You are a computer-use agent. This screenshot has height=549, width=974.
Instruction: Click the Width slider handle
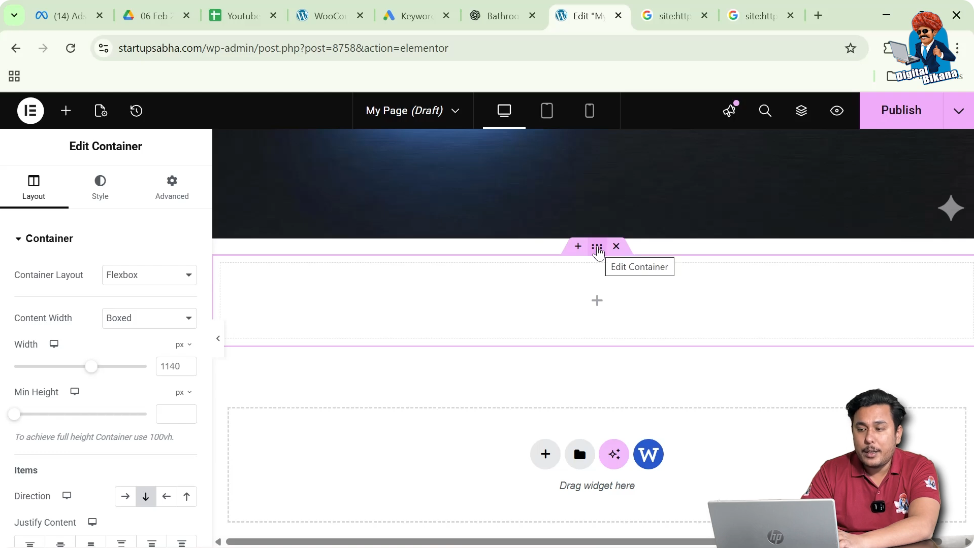(x=91, y=367)
